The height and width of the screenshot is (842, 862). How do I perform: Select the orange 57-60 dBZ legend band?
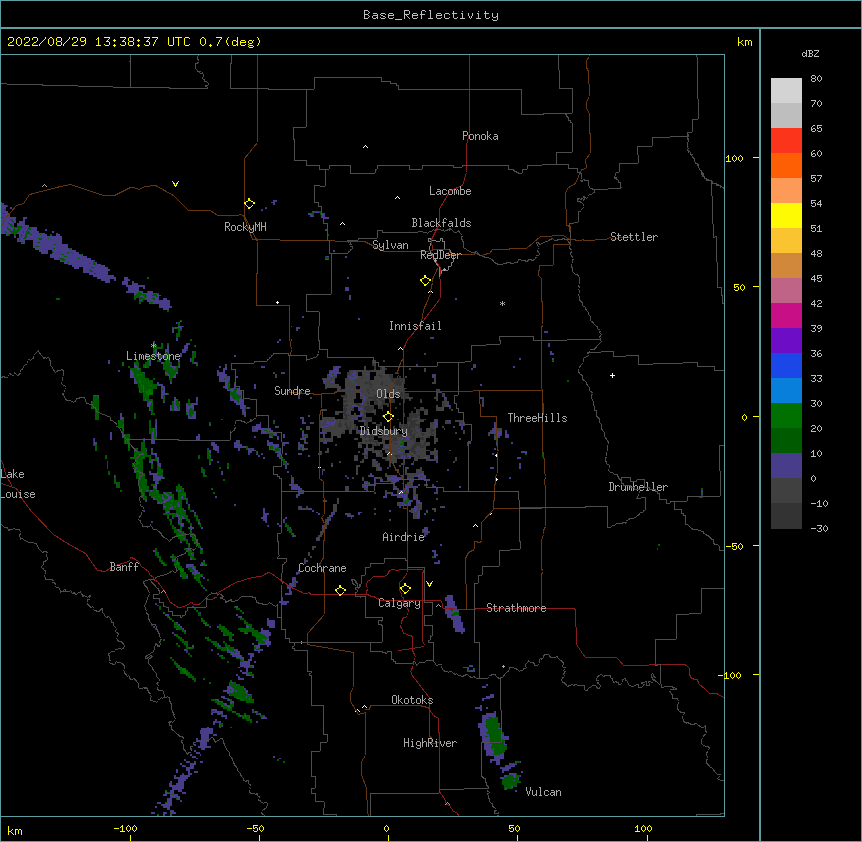(x=786, y=165)
